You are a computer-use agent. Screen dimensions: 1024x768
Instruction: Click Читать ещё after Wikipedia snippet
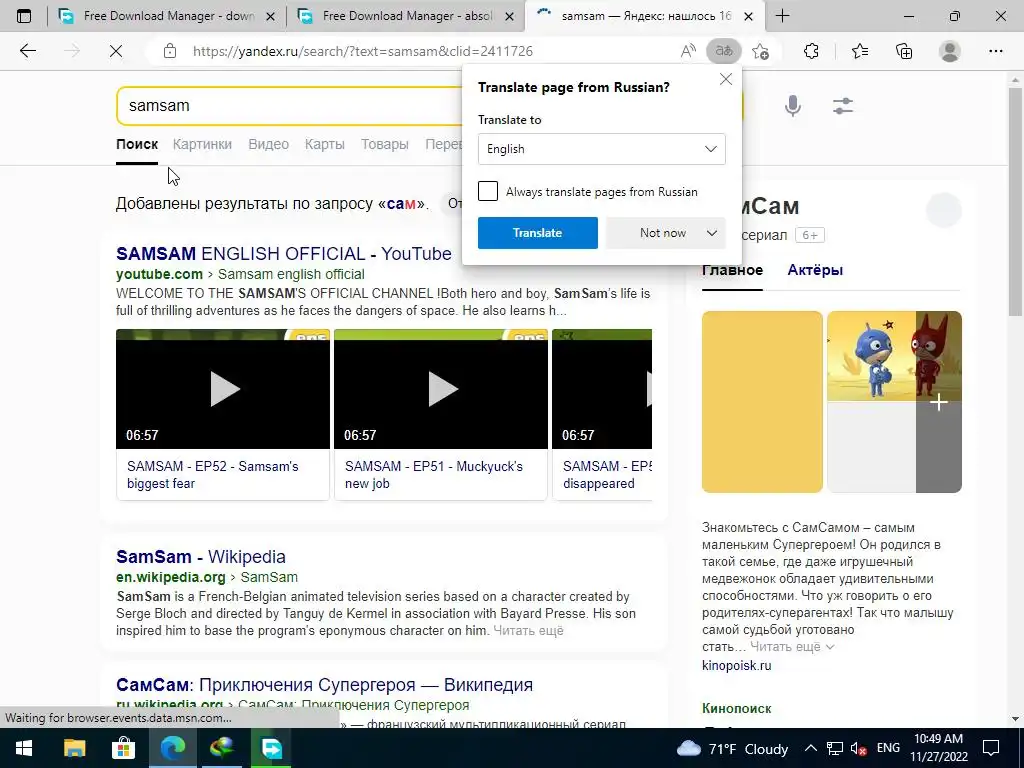[528, 630]
